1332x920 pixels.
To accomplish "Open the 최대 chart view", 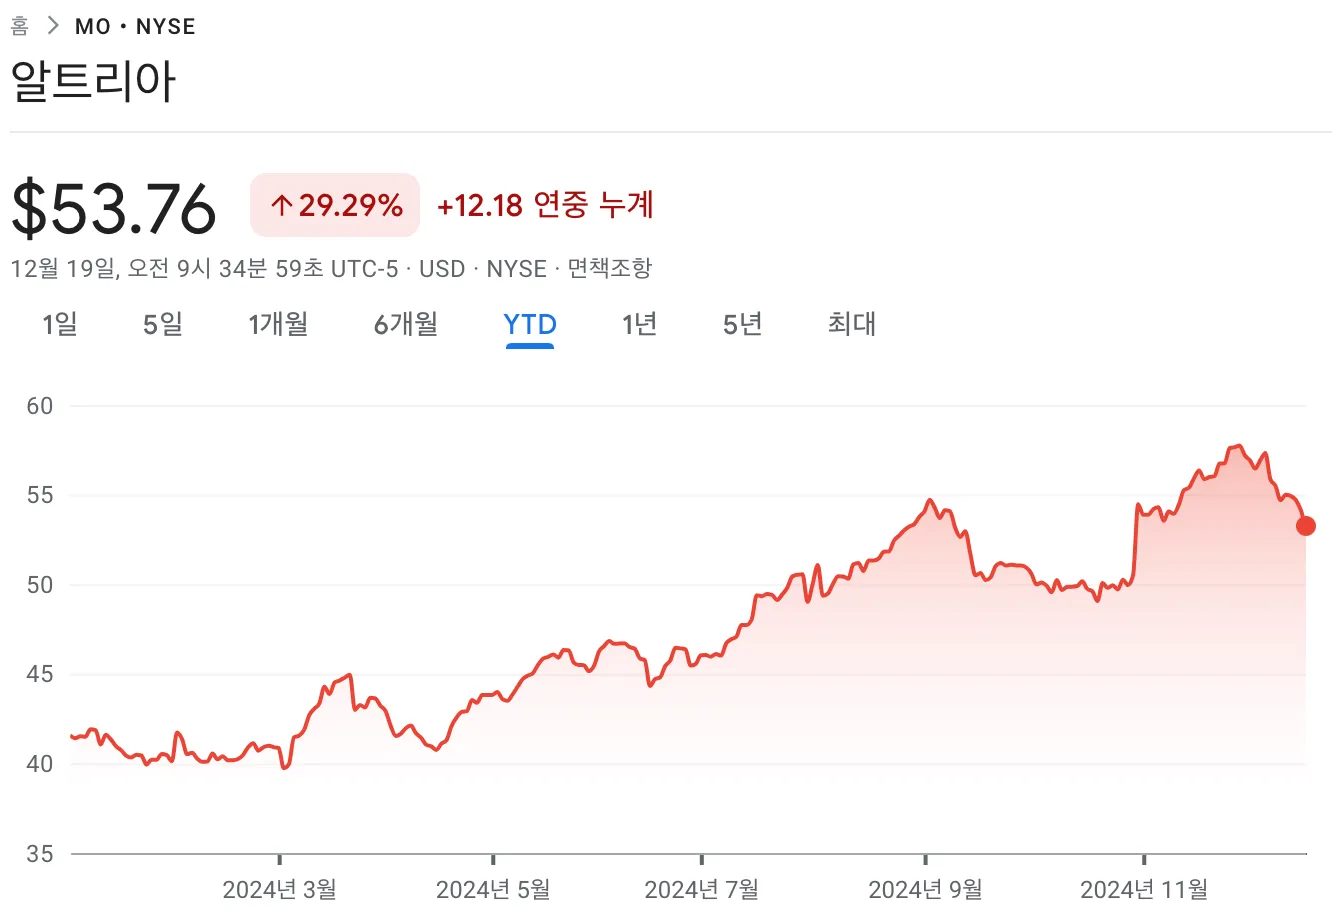I will [x=849, y=324].
